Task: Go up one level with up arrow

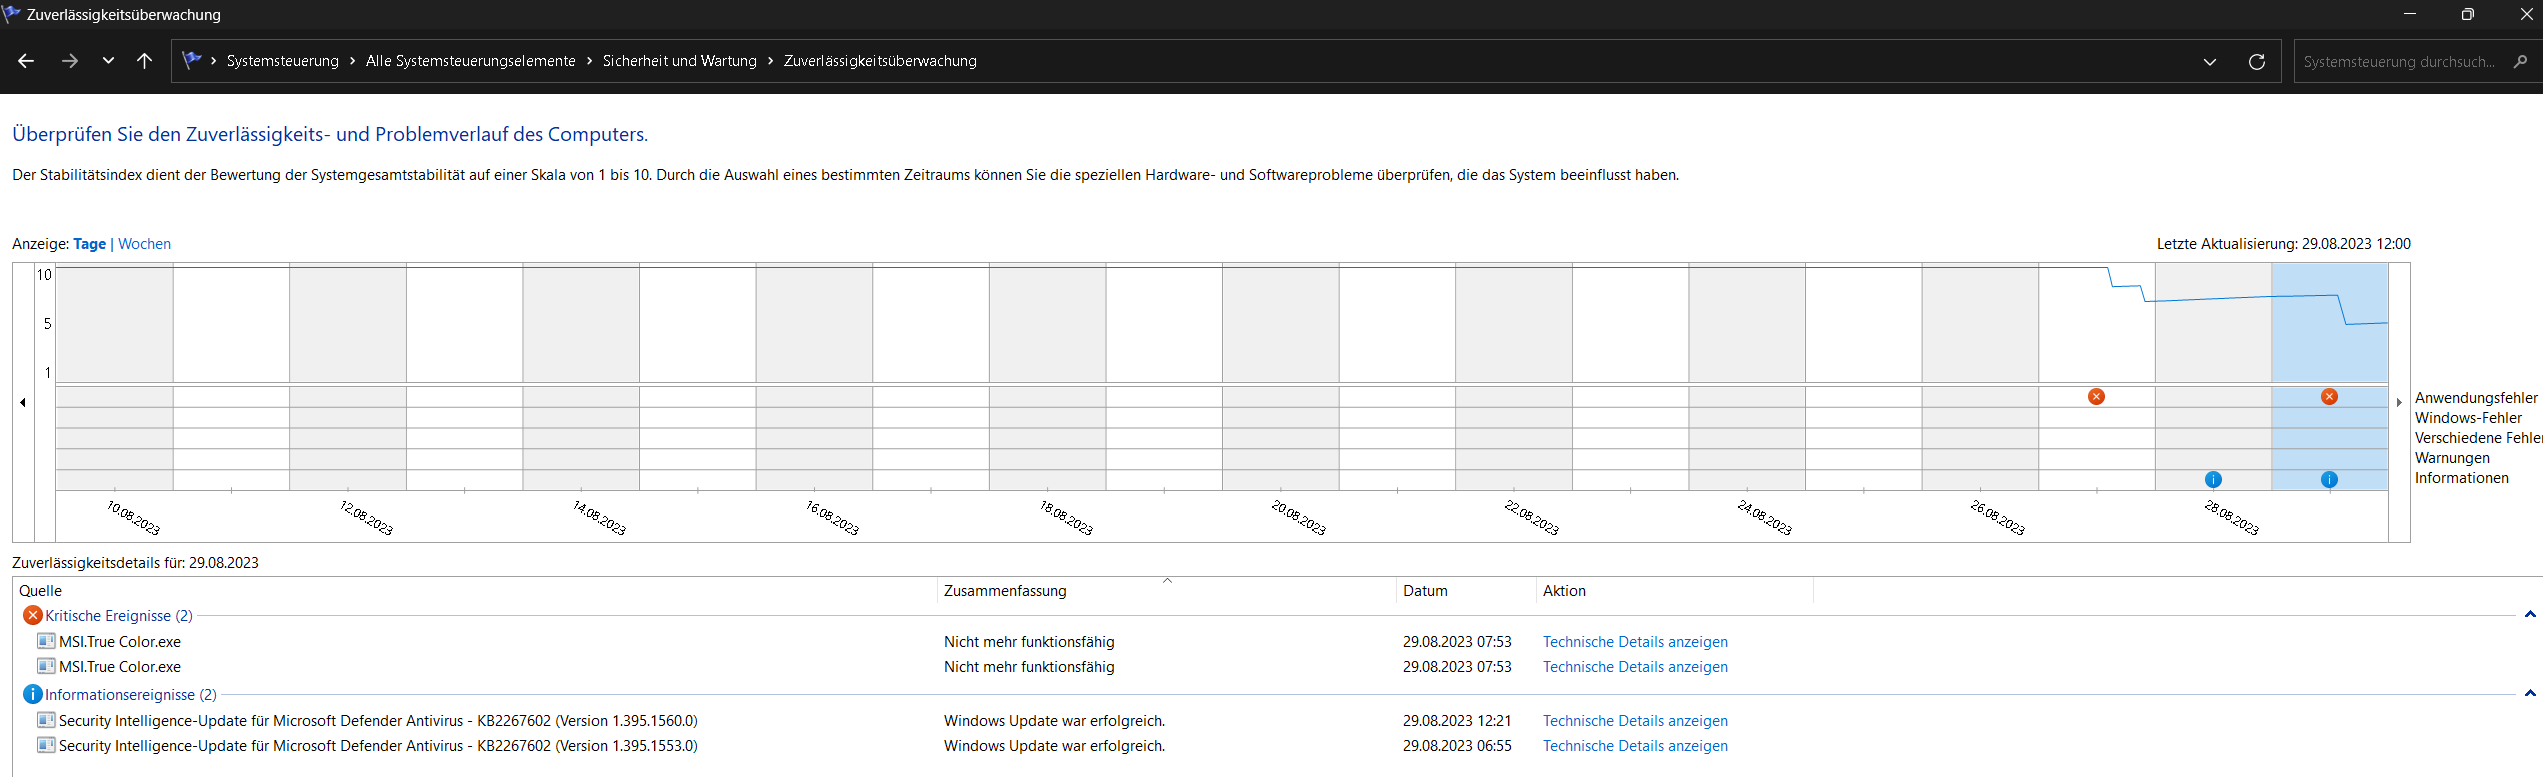Action: pos(144,61)
